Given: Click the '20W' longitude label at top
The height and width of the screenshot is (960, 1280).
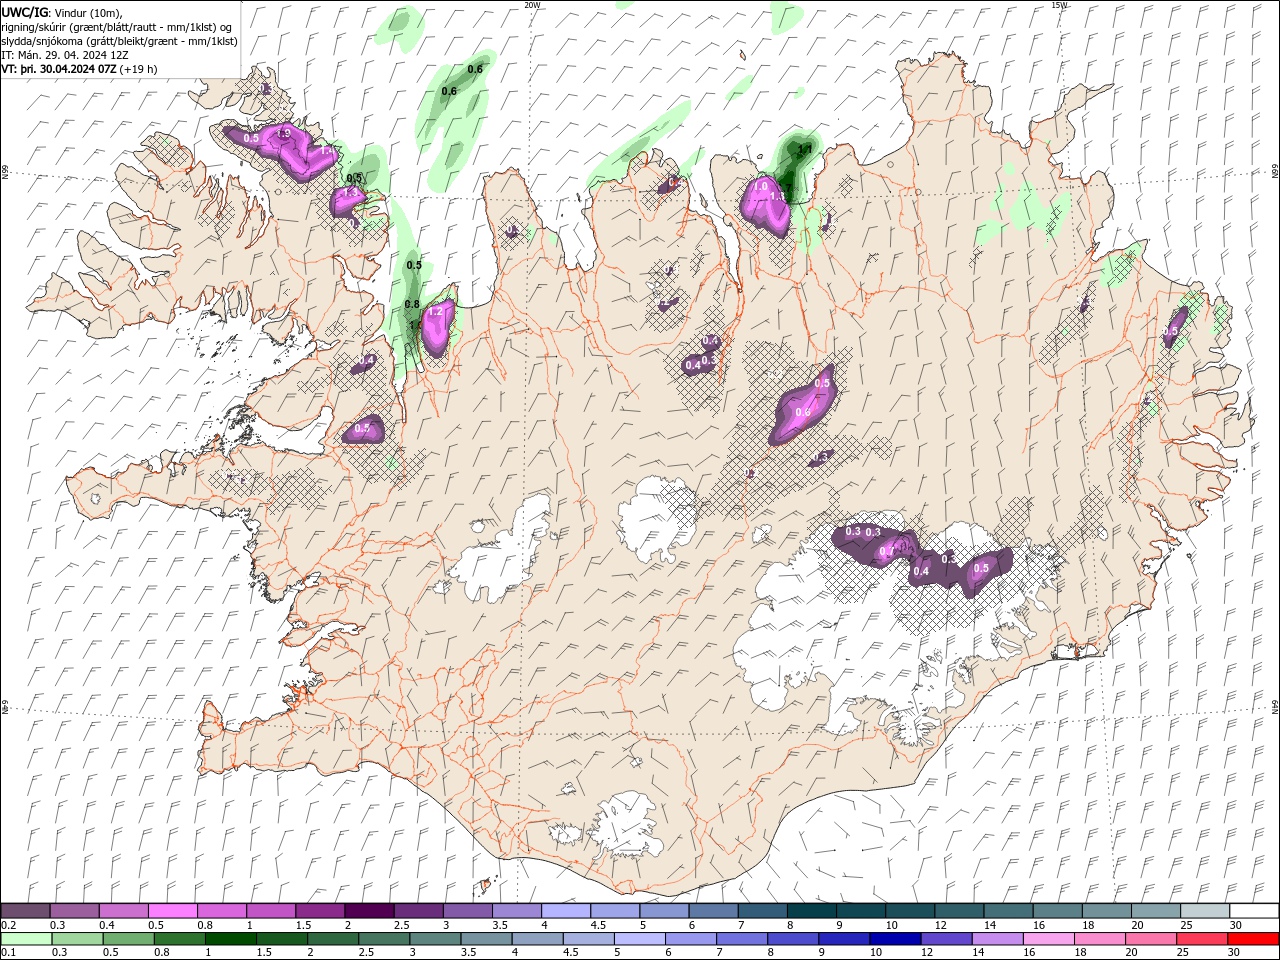Looking at the screenshot, I should click(532, 4).
